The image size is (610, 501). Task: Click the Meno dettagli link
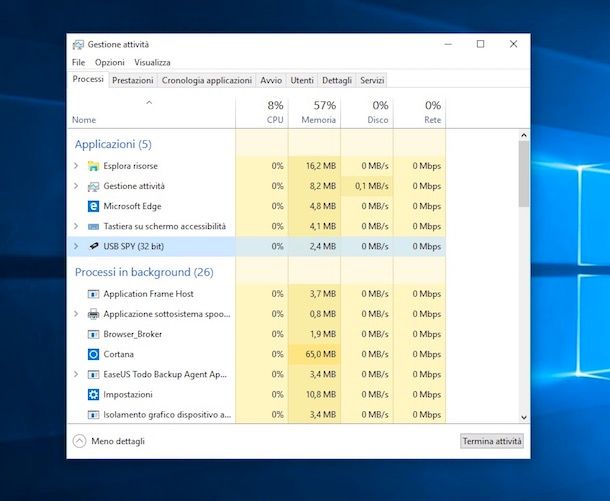118,441
